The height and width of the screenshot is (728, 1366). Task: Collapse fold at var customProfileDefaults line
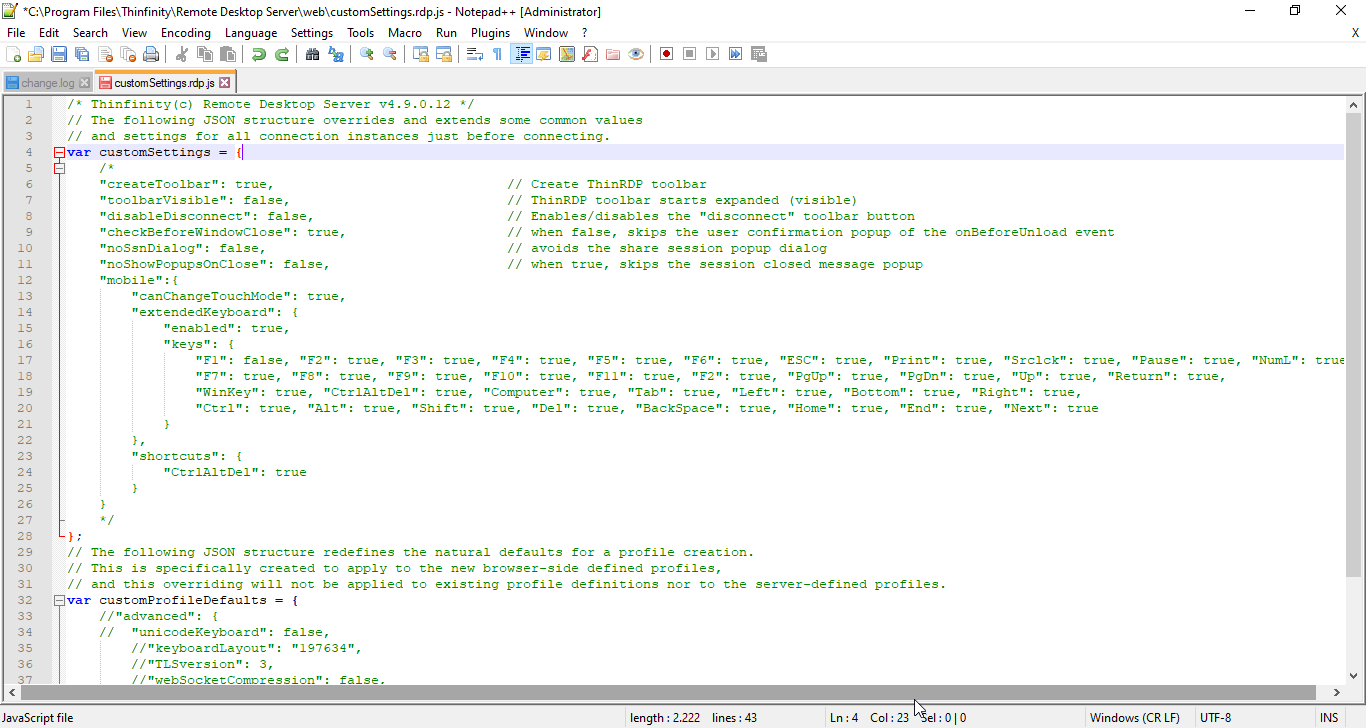click(59, 600)
